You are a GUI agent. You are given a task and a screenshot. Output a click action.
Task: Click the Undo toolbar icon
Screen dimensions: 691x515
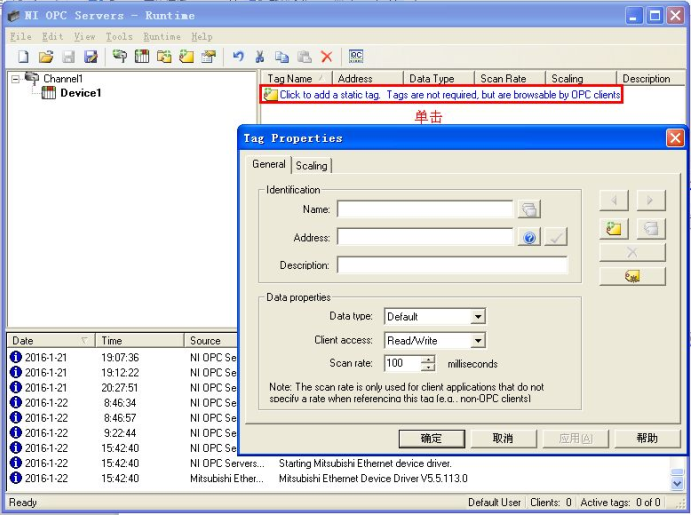pos(238,56)
